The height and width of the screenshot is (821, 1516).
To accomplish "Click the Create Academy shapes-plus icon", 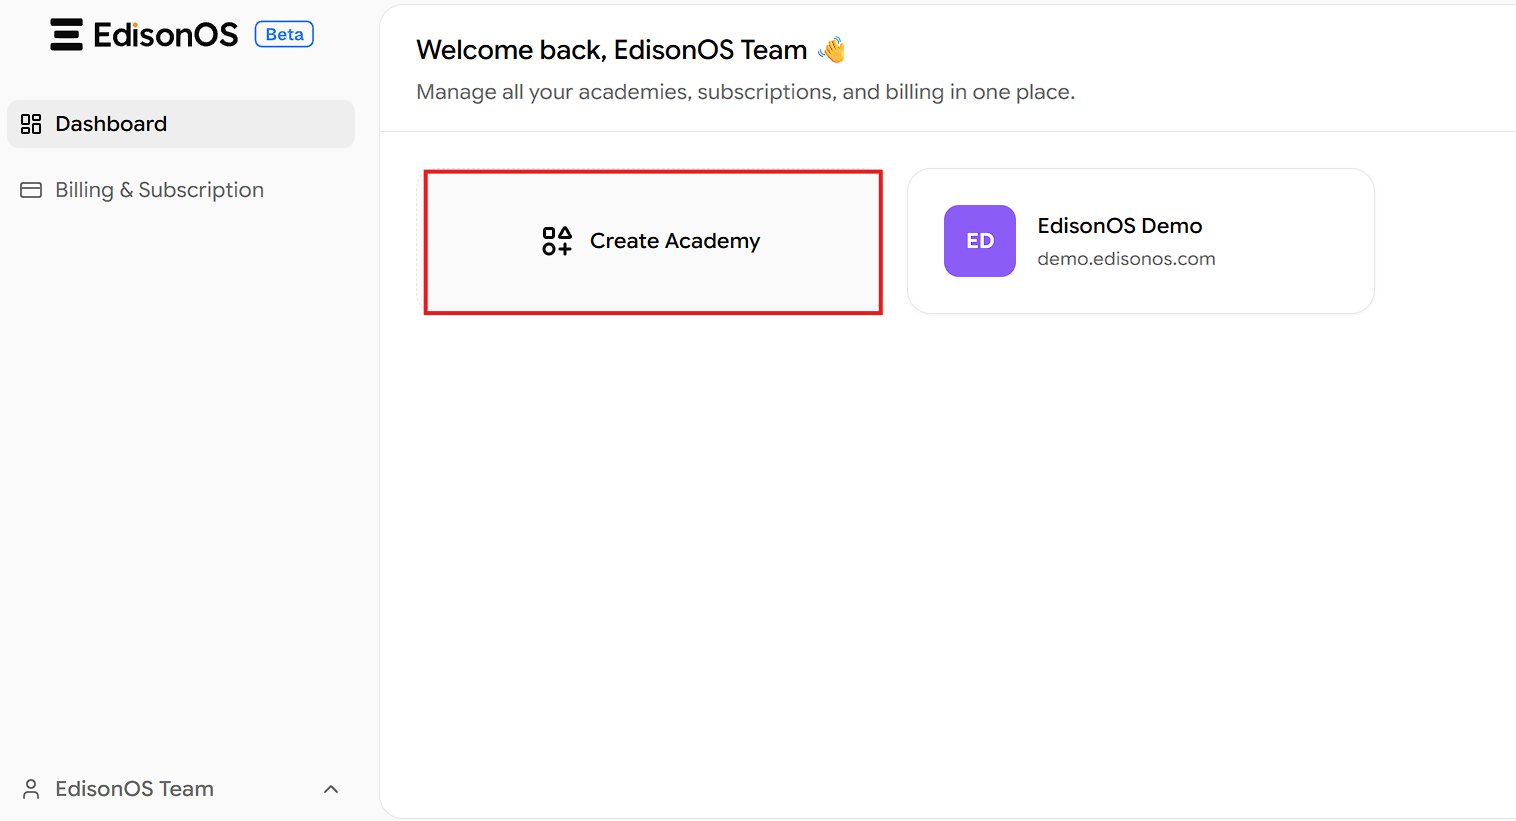I will 557,241.
